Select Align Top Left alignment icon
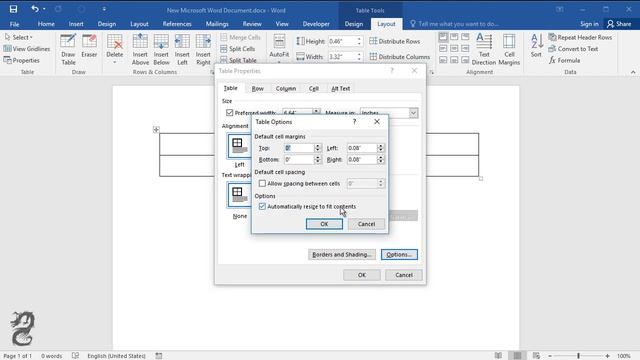This screenshot has height=360, width=640. click(443, 37)
